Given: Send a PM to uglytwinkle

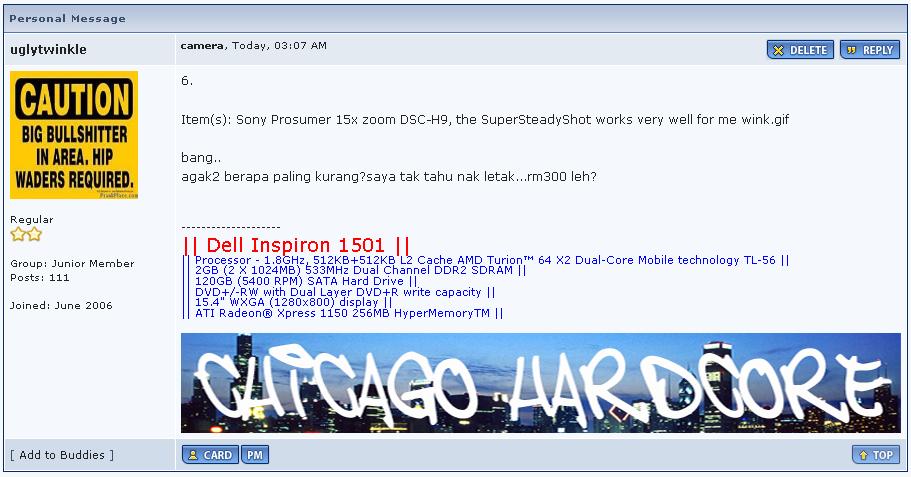Looking at the screenshot, I should click(254, 455).
